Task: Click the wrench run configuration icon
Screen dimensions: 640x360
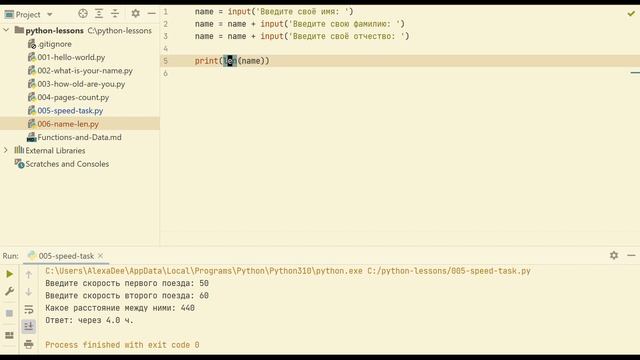Action: point(9,291)
